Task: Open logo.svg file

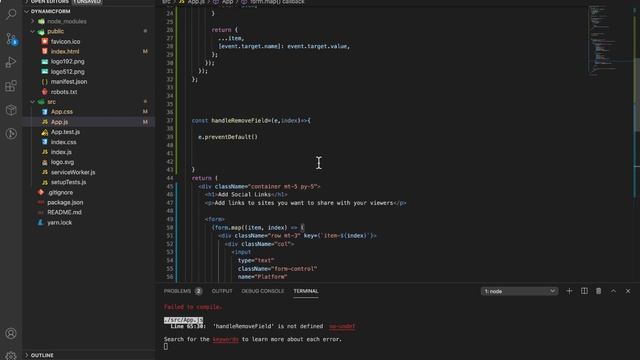Action: coord(62,162)
